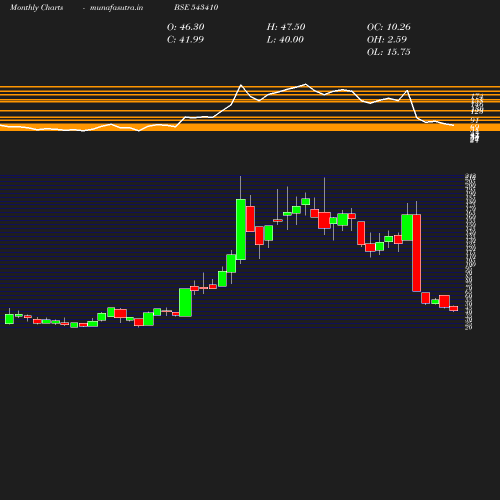
Task: Click the 'OC: 10.26' value
Action: (389, 27)
